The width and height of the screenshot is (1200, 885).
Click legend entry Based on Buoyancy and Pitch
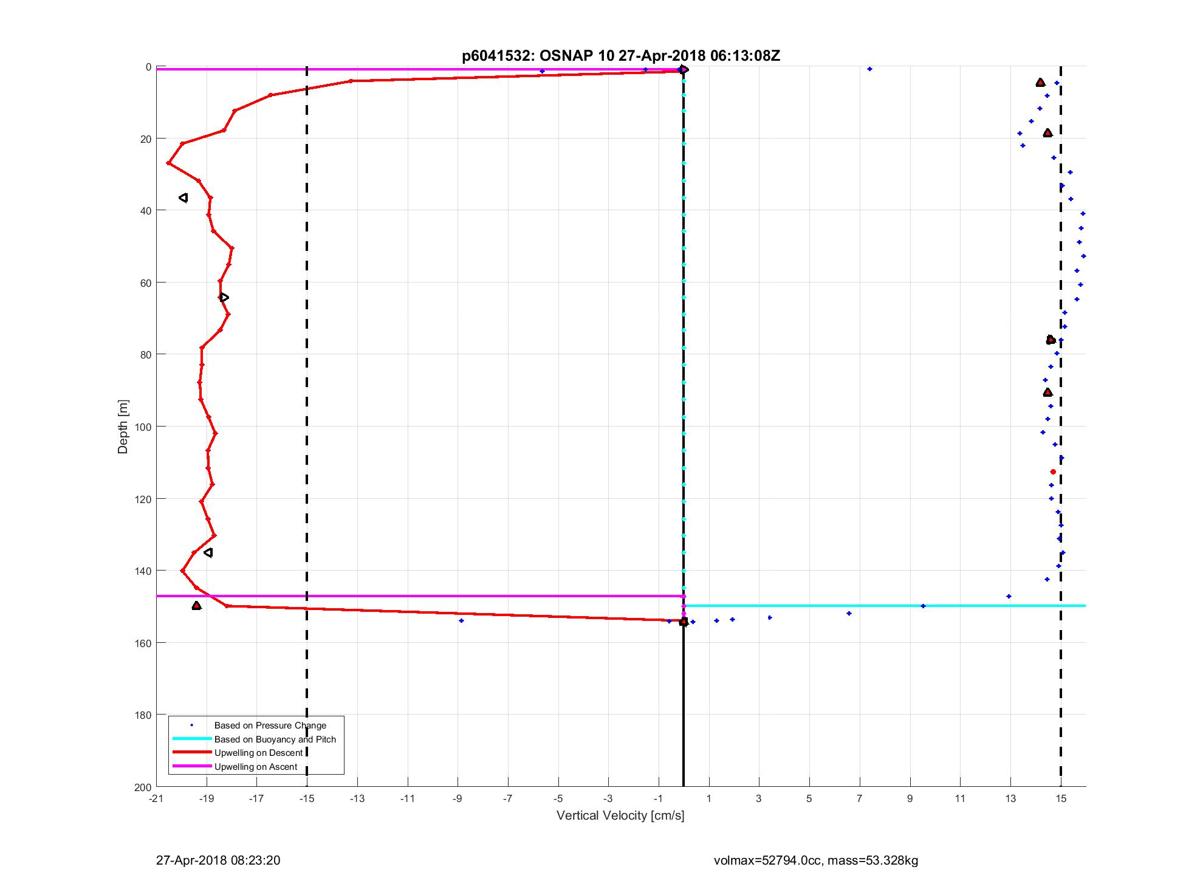coord(275,739)
